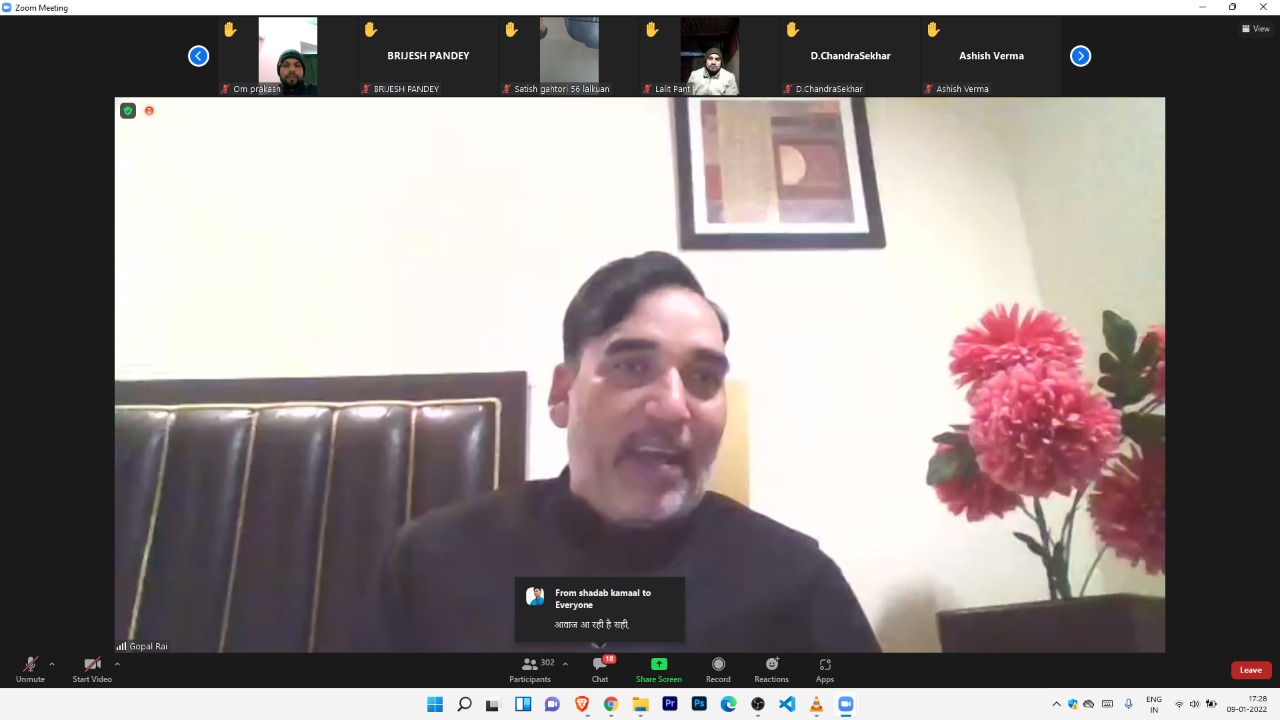Viewport: 1280px width, 720px height.
Task: Click the chat message from shadab kamaal
Action: (x=600, y=609)
